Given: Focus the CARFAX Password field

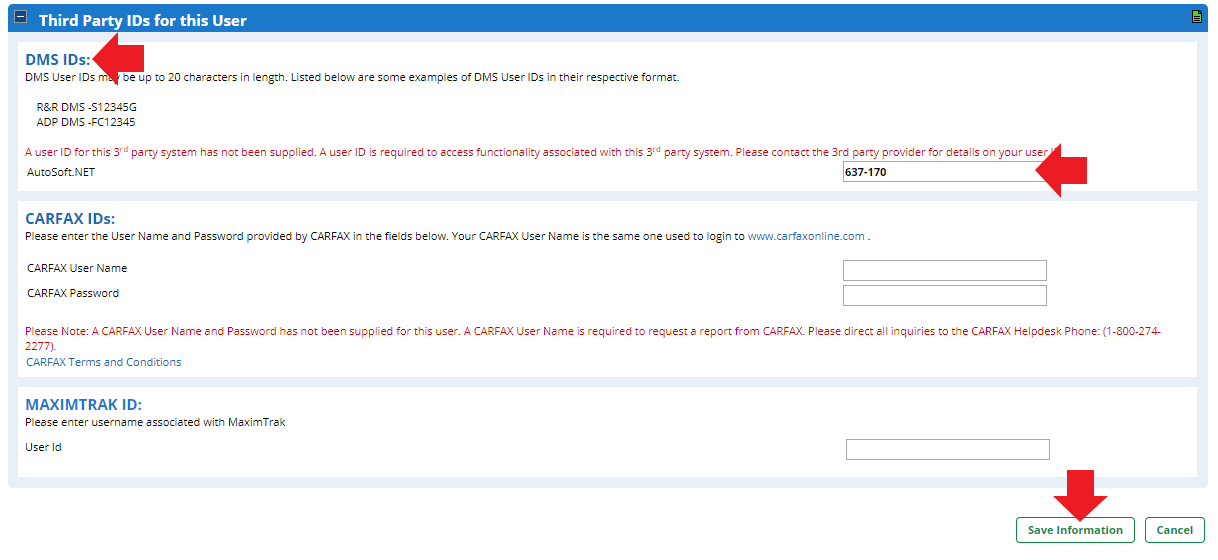Looking at the screenshot, I should pos(945,295).
